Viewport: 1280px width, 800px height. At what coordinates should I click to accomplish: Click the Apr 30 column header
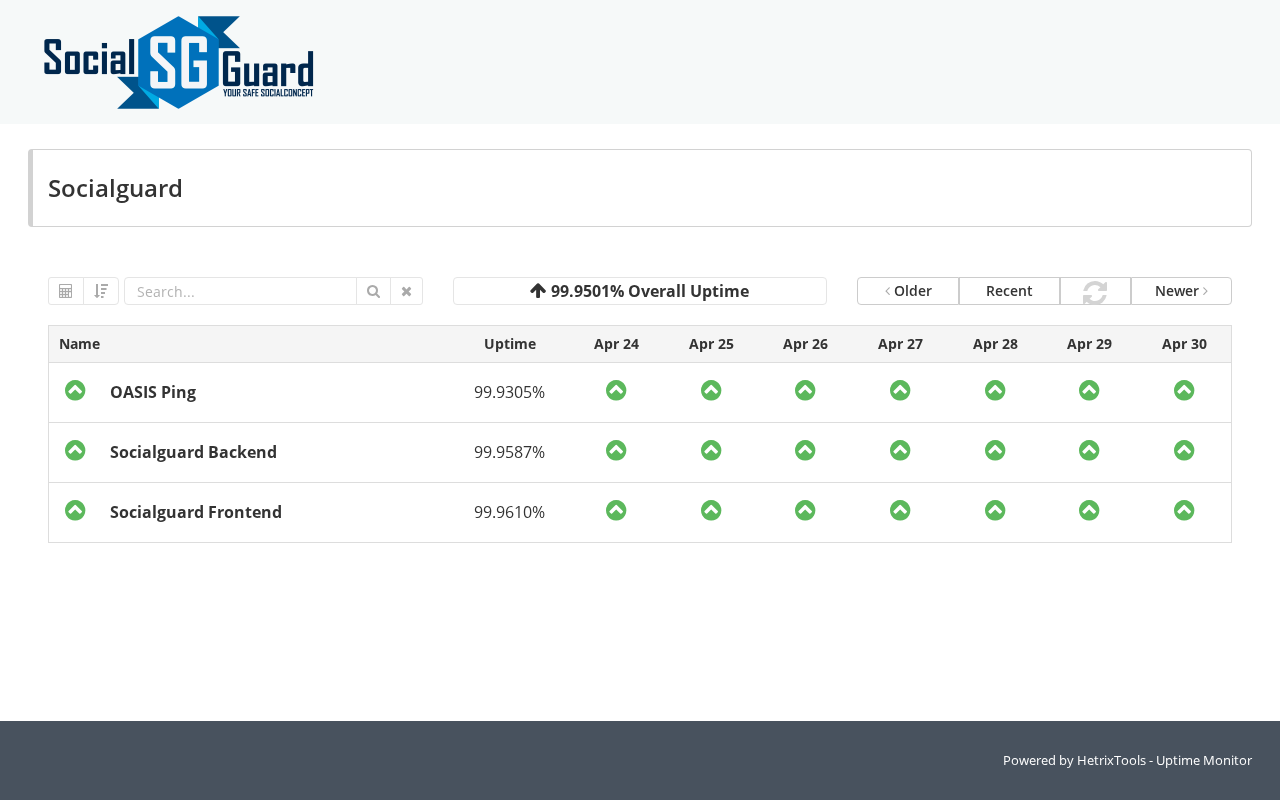point(1184,344)
